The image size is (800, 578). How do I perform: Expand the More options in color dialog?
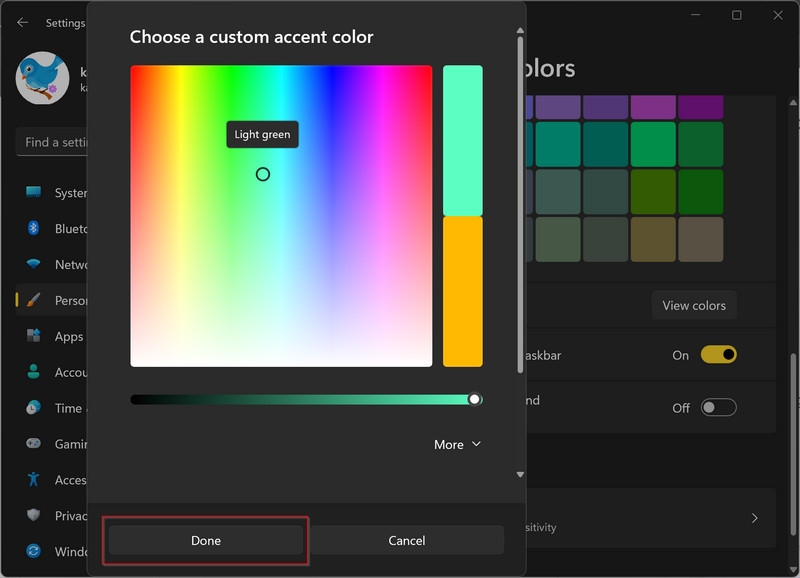pos(457,444)
